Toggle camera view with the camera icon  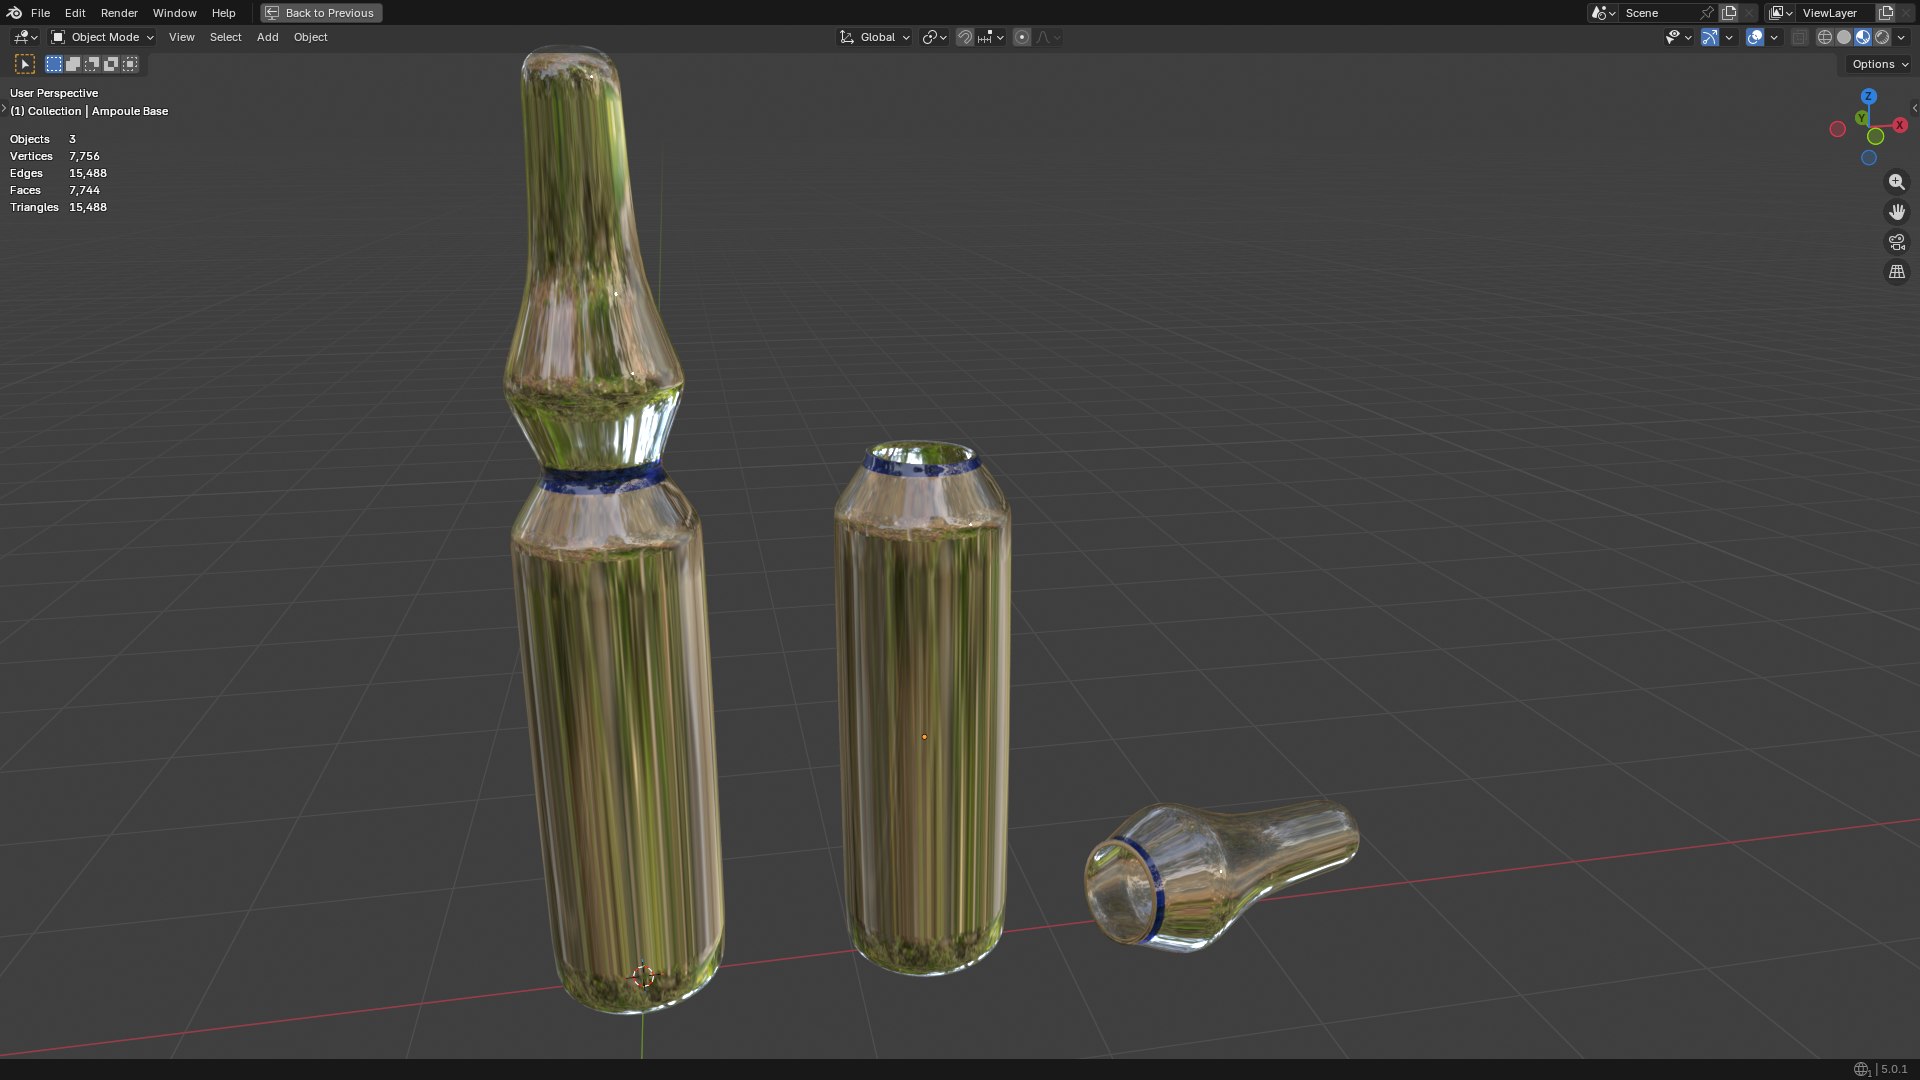[x=1896, y=242]
